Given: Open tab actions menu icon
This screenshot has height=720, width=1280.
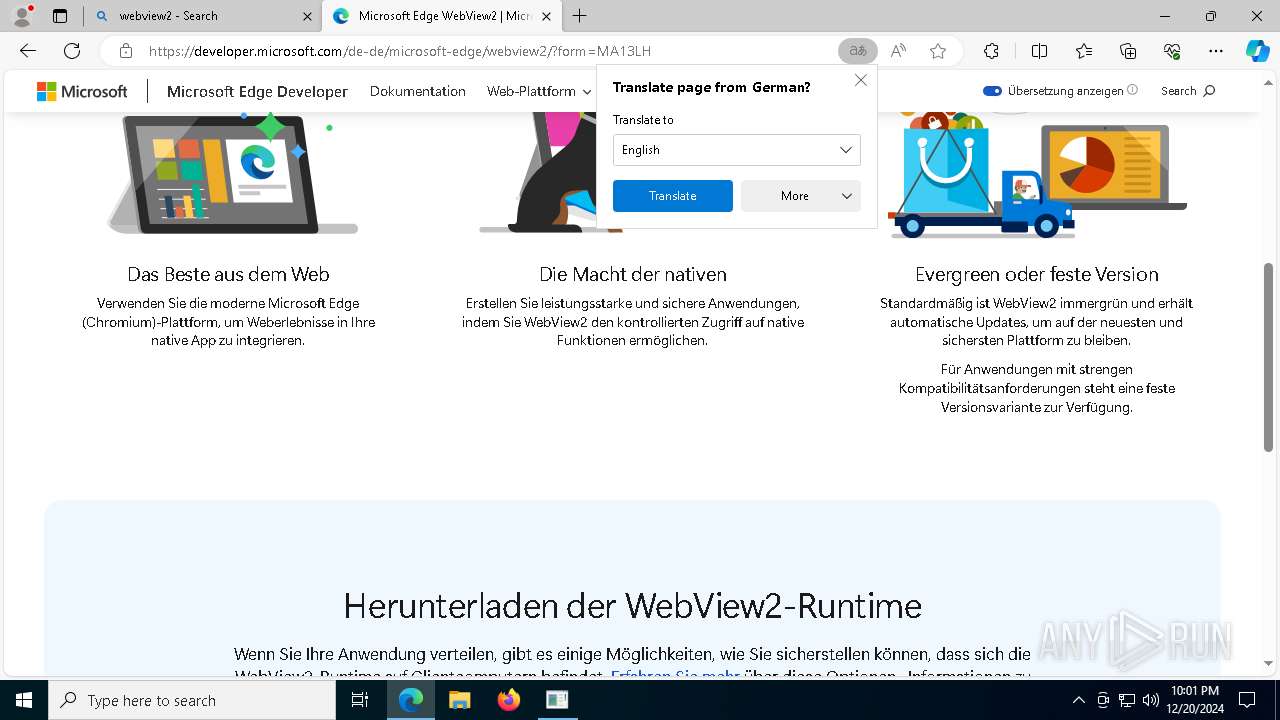Looking at the screenshot, I should coord(60,16).
